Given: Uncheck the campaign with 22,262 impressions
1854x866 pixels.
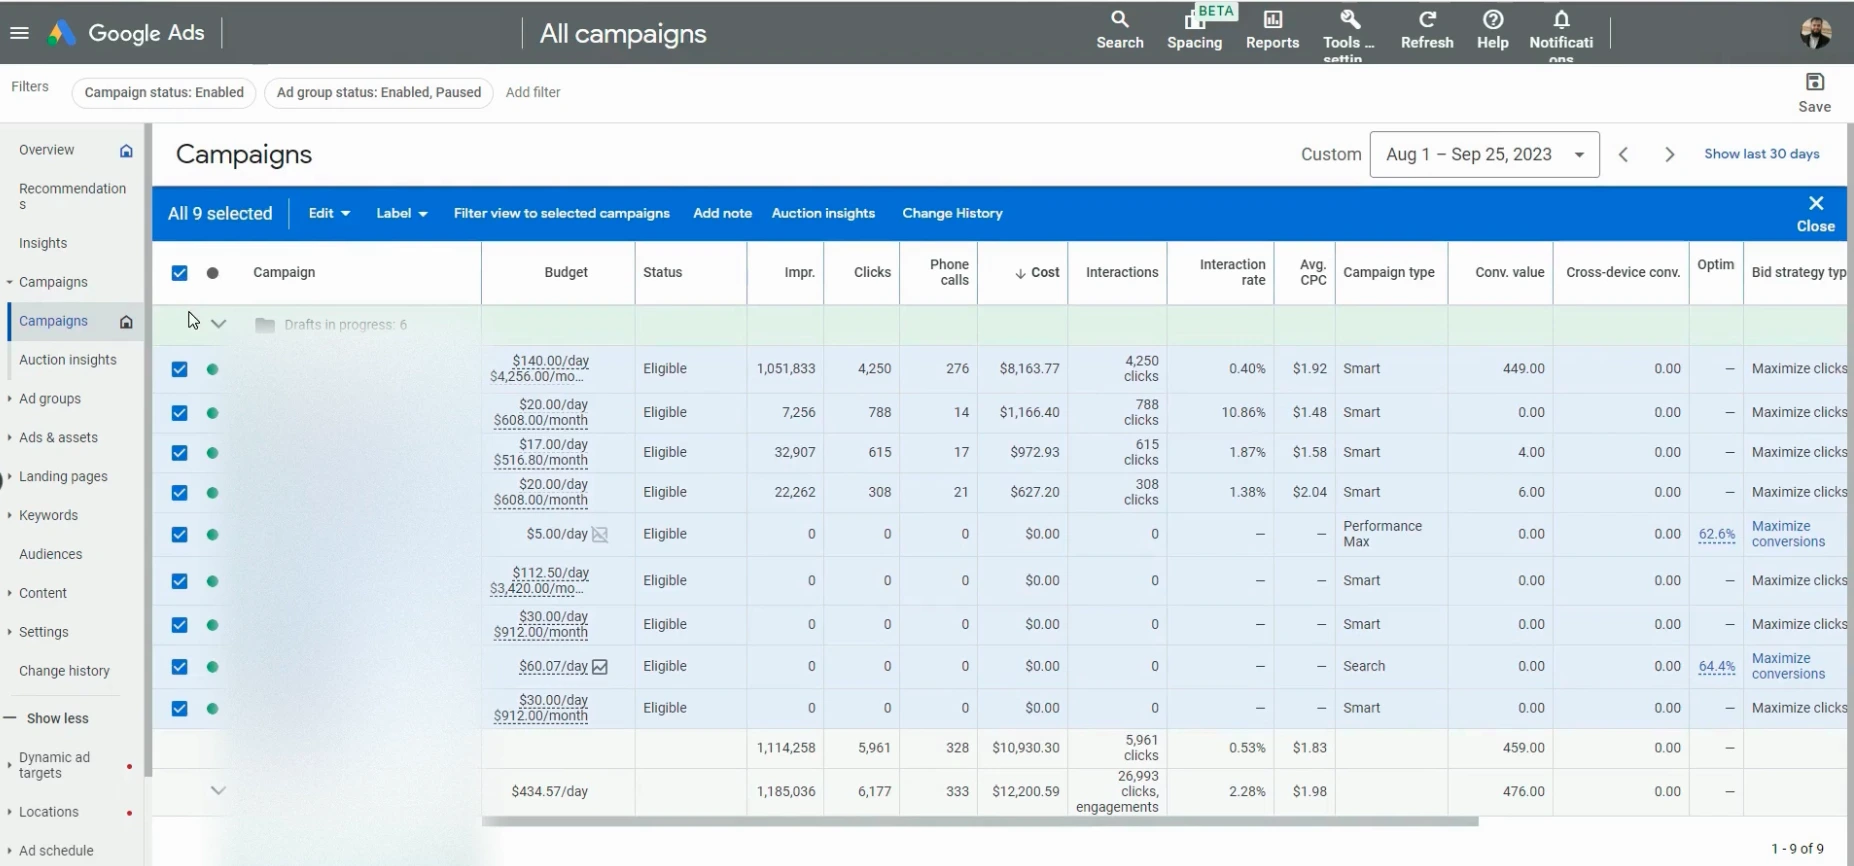Looking at the screenshot, I should 179,493.
